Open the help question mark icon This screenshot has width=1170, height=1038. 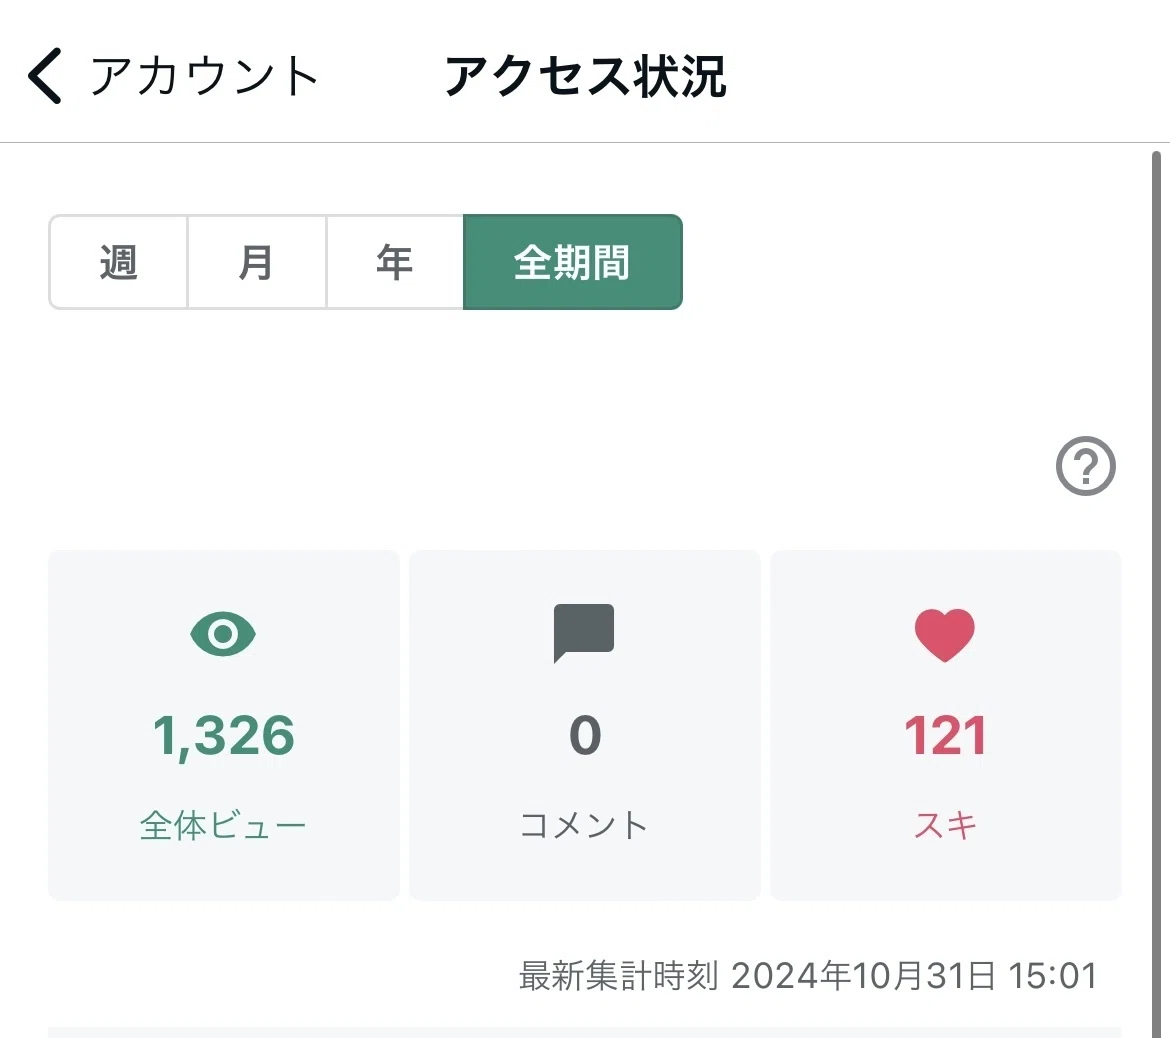(1085, 466)
